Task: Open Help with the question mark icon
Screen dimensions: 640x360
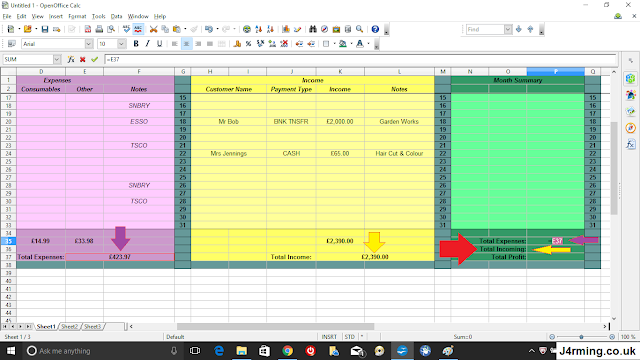Action: tap(375, 29)
